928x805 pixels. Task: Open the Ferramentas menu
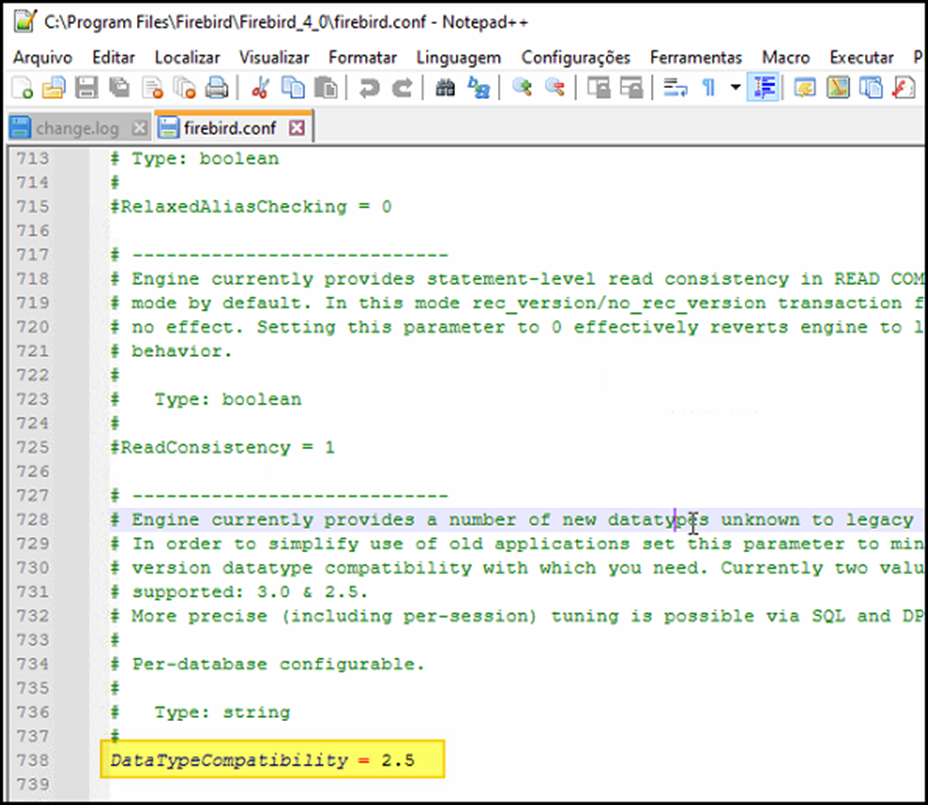(x=696, y=57)
